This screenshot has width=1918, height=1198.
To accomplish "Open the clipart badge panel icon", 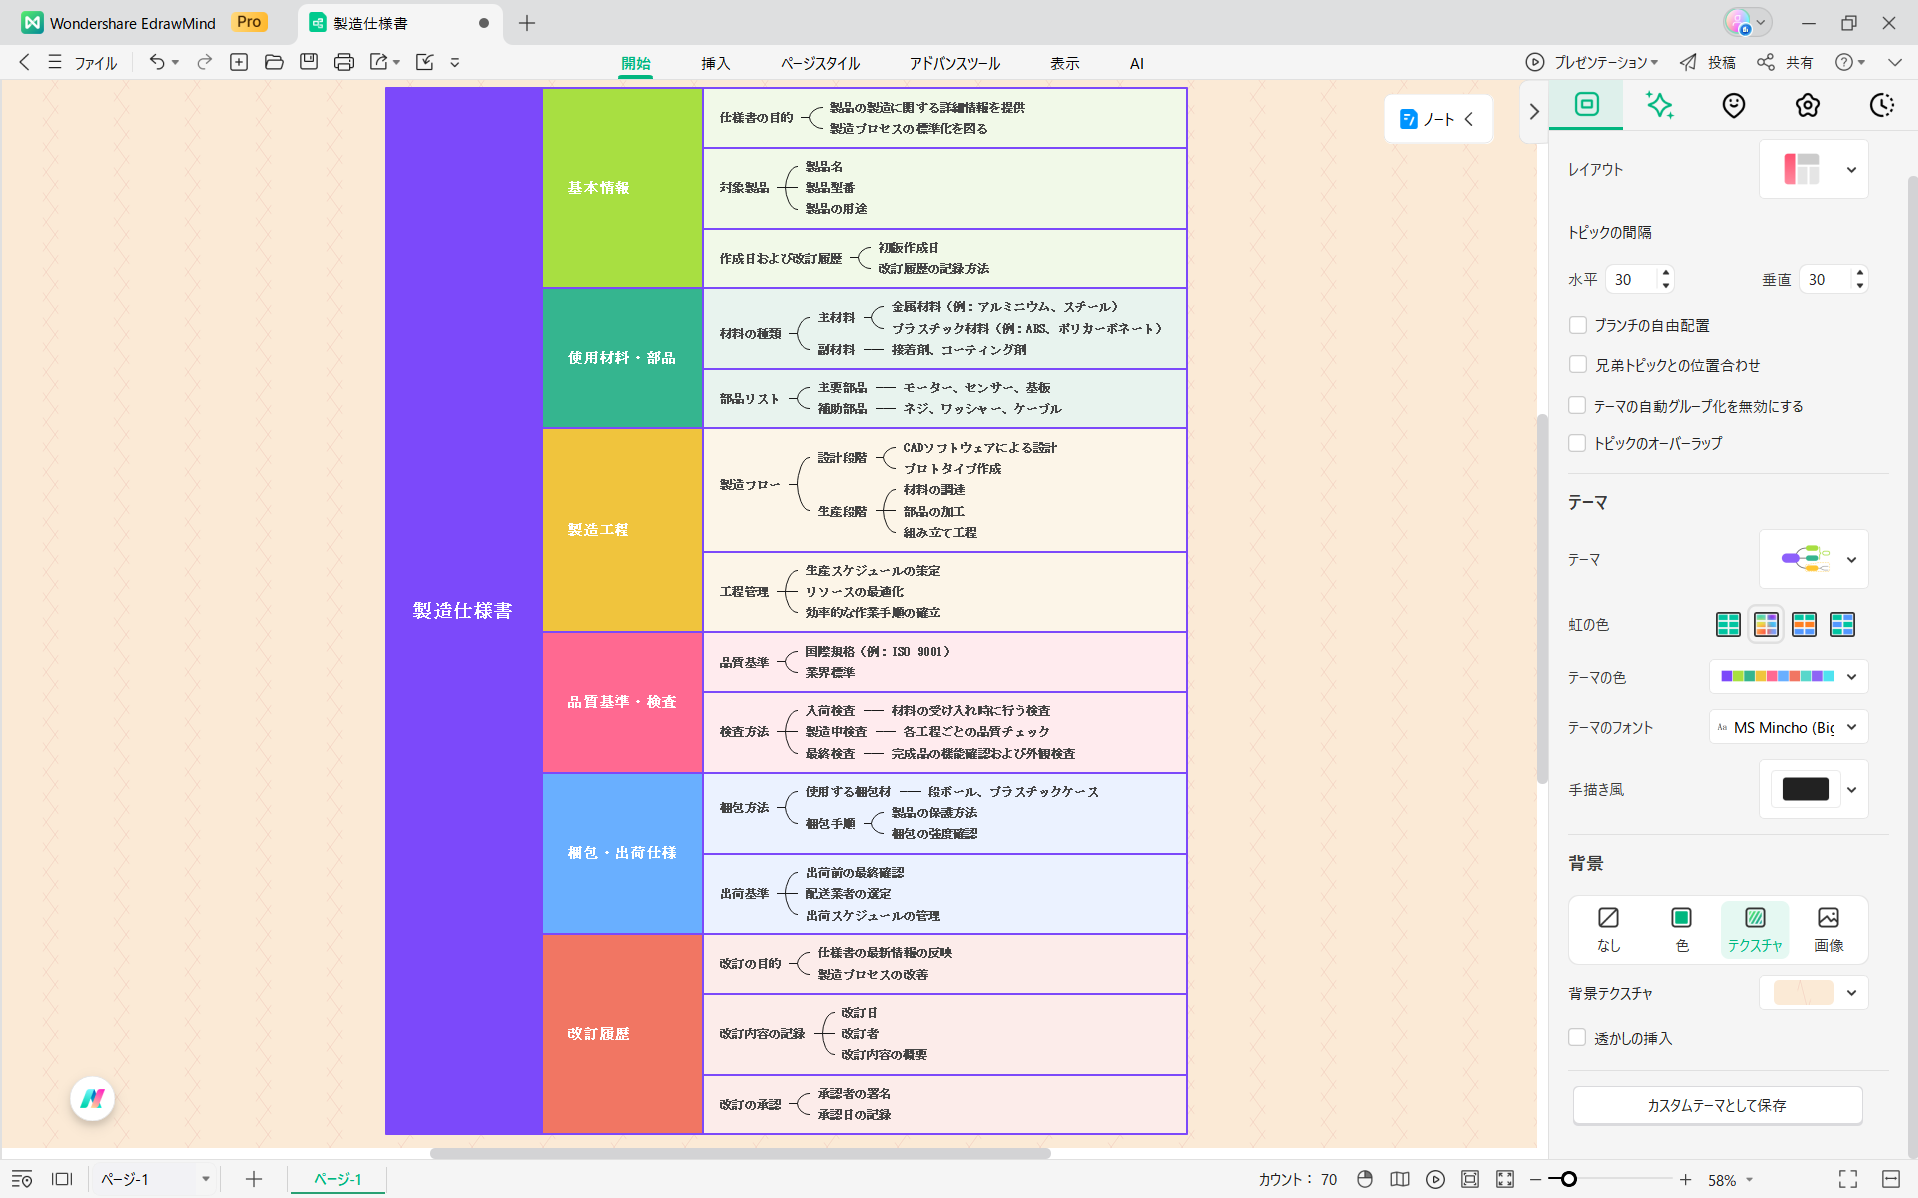I will (x=1808, y=105).
